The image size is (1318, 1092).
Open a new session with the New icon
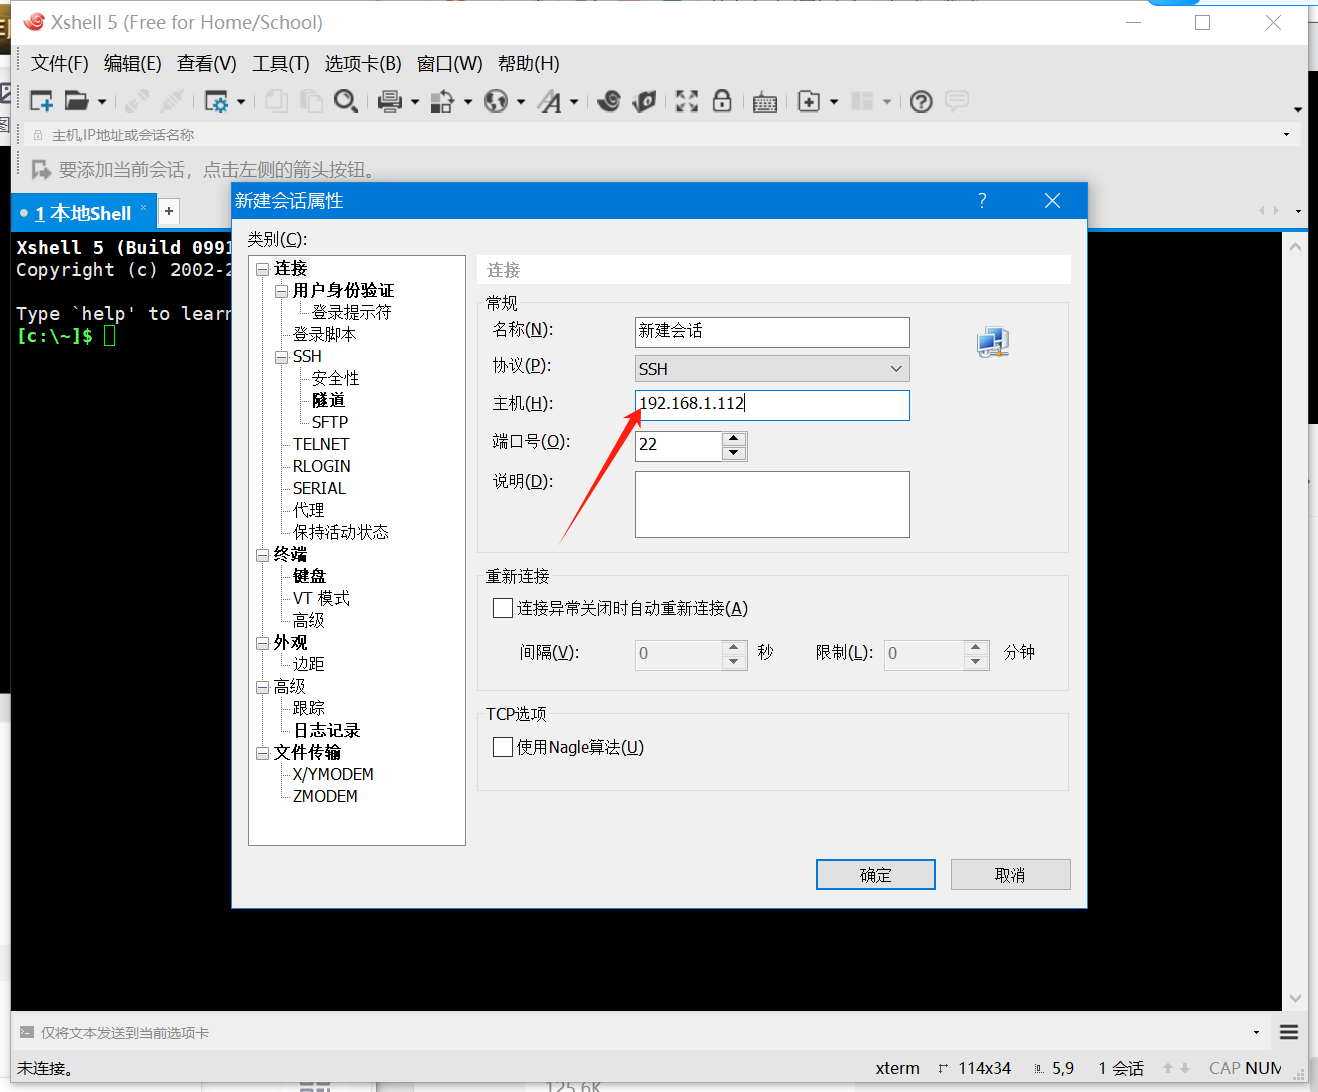coord(40,100)
